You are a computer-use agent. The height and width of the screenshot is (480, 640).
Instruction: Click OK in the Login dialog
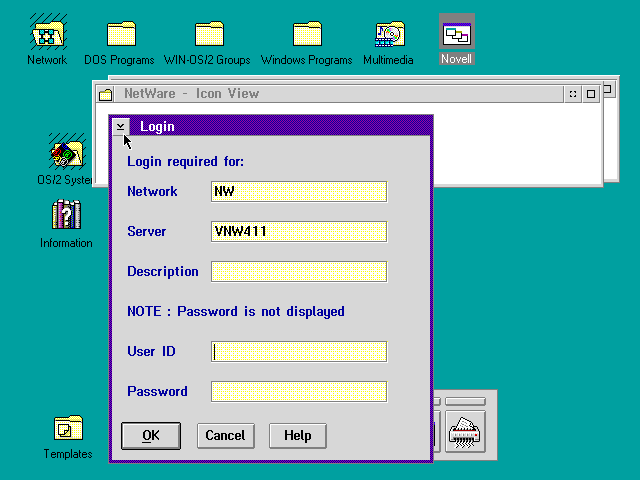[151, 436]
